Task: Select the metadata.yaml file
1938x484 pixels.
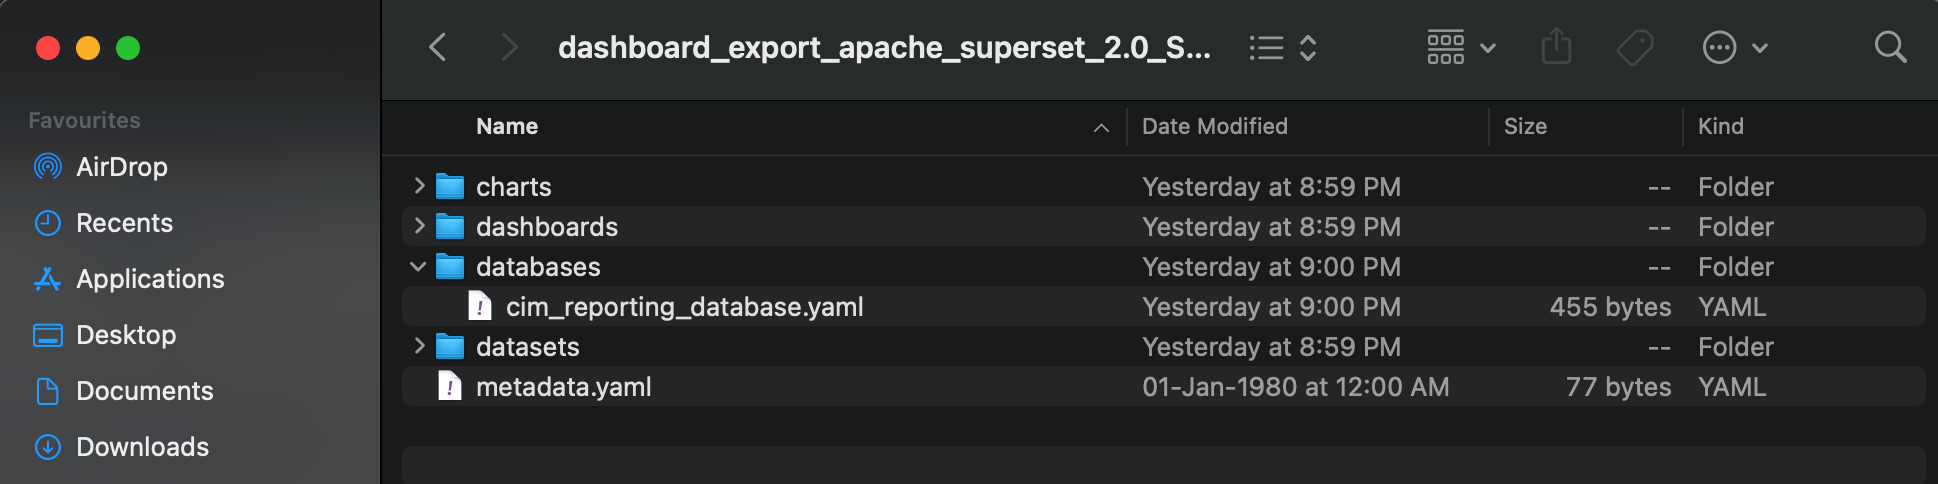Action: click(x=563, y=387)
